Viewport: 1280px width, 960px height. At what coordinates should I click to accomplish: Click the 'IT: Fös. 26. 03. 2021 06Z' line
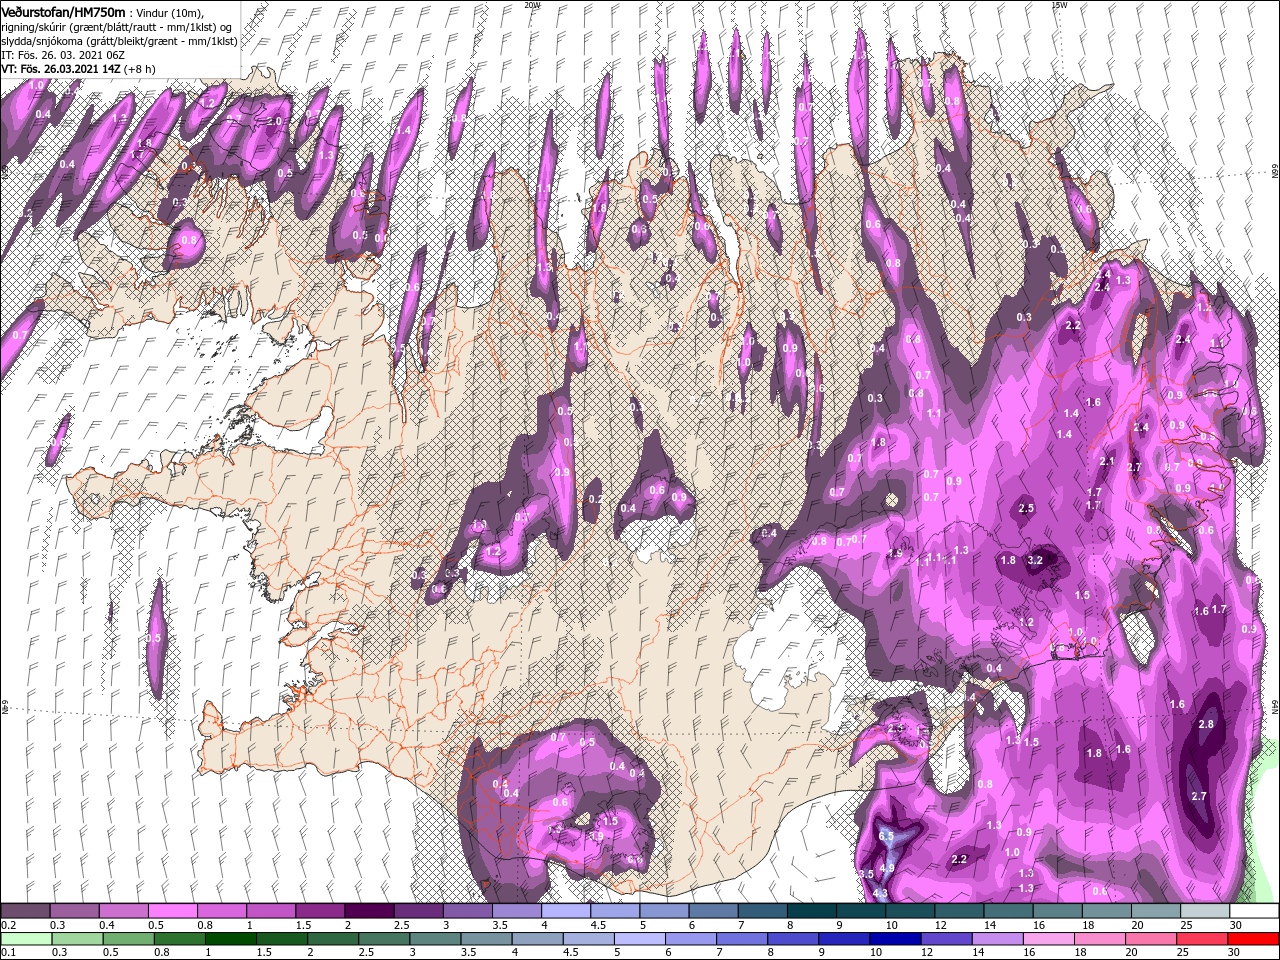64,54
